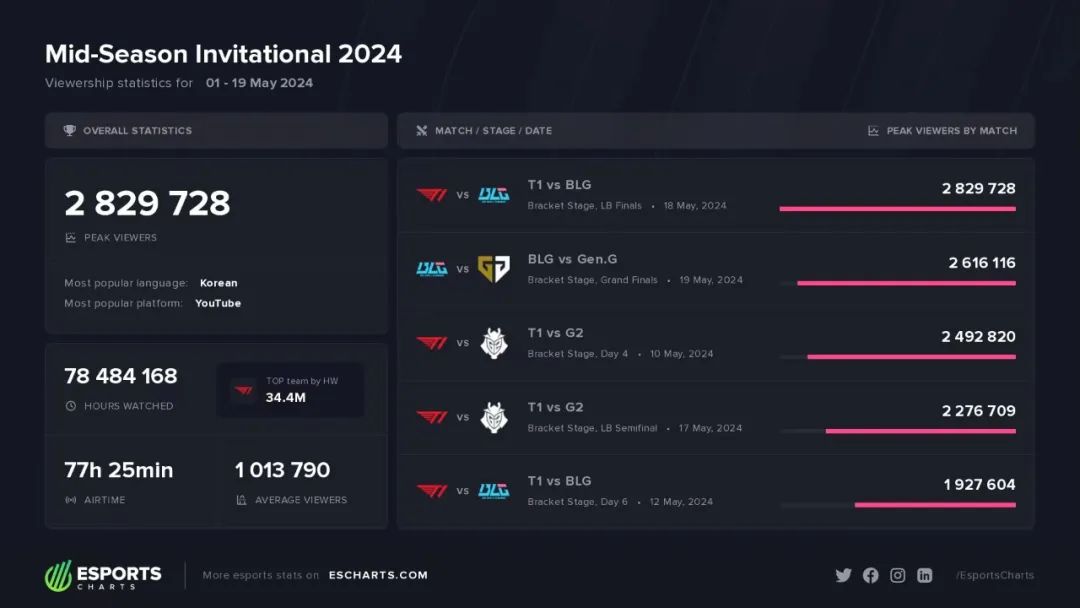The width and height of the screenshot is (1080, 608).
Task: Click the Gen.G logo in the Grand Finals row
Action: click(x=493, y=269)
